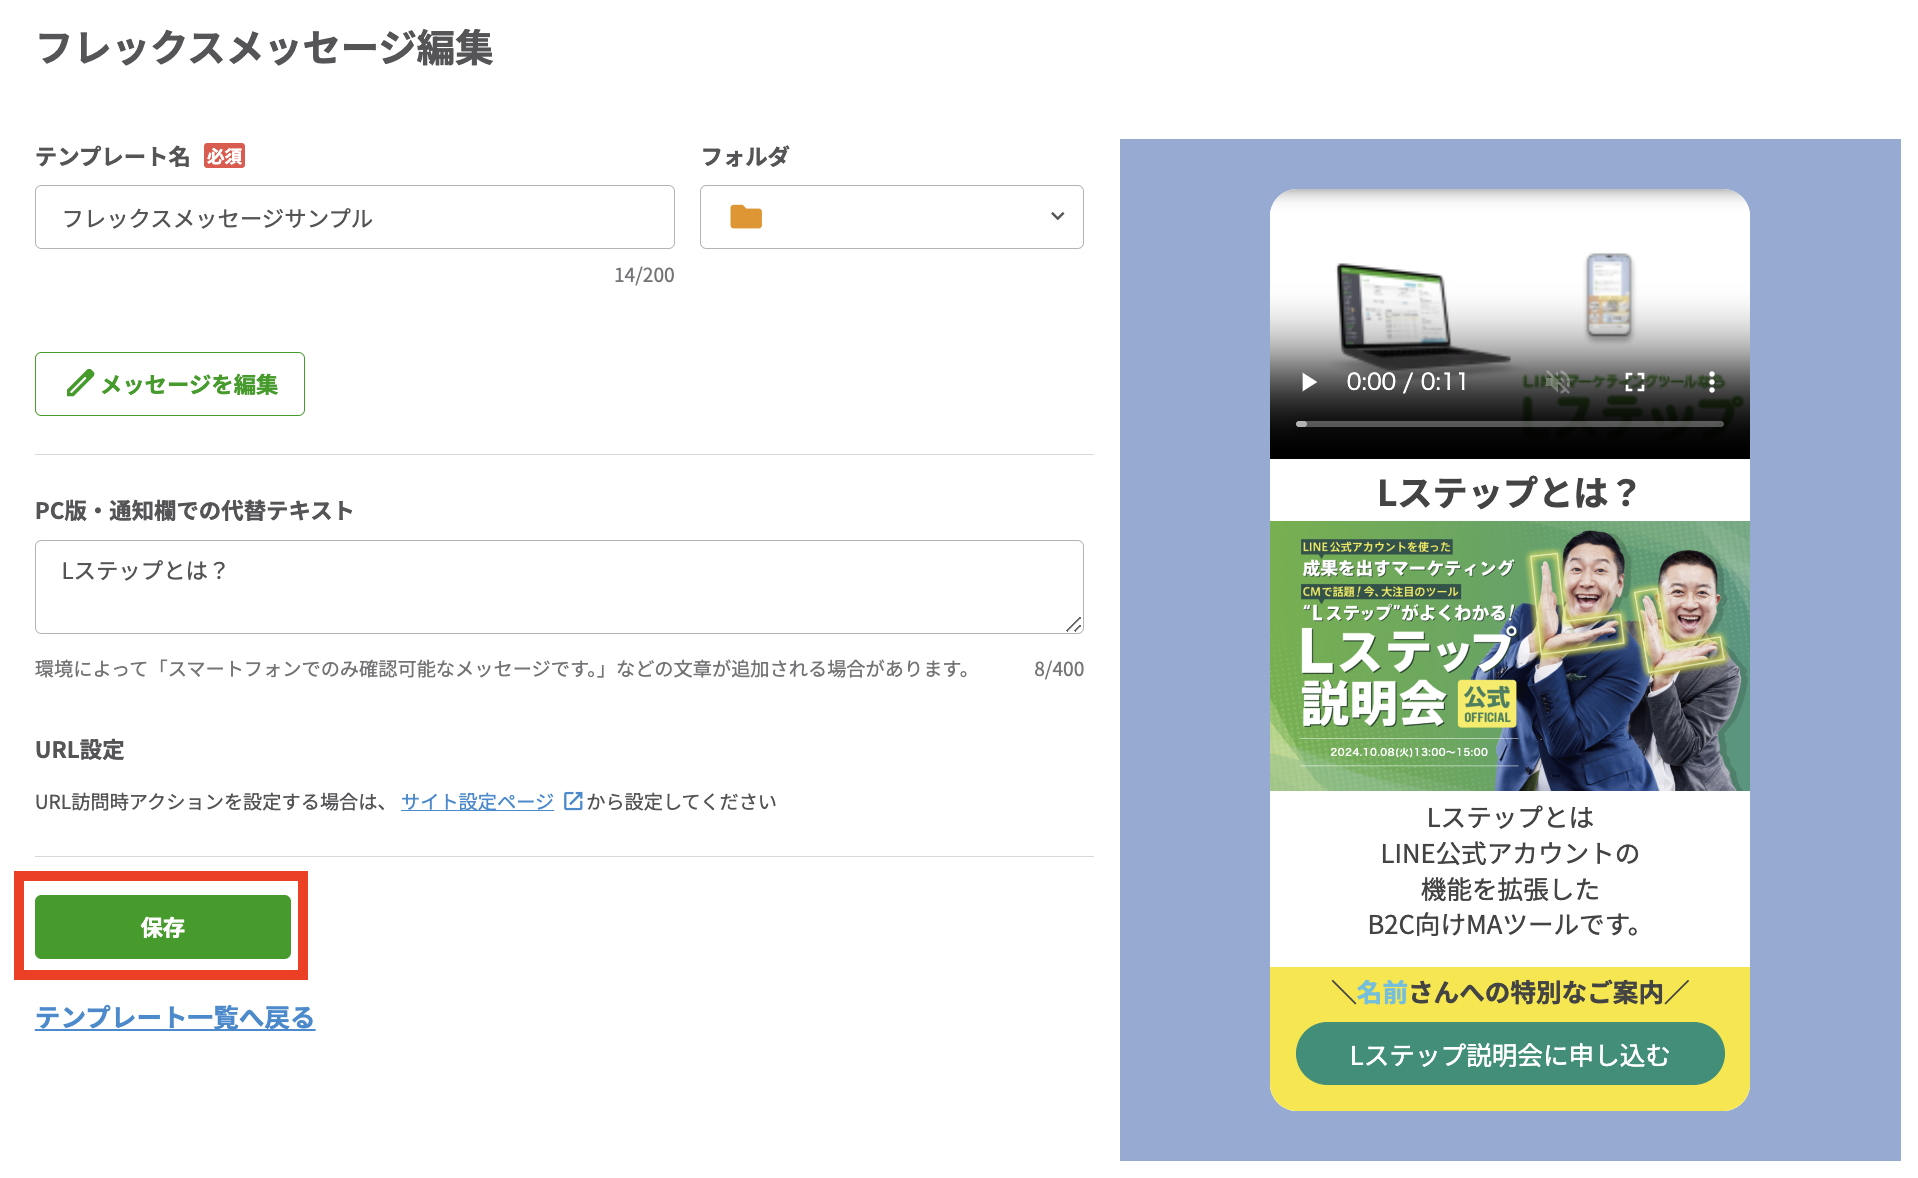Expand the フォルダ dropdown chevron
Image resolution: width=1918 pixels, height=1178 pixels.
click(x=1057, y=216)
